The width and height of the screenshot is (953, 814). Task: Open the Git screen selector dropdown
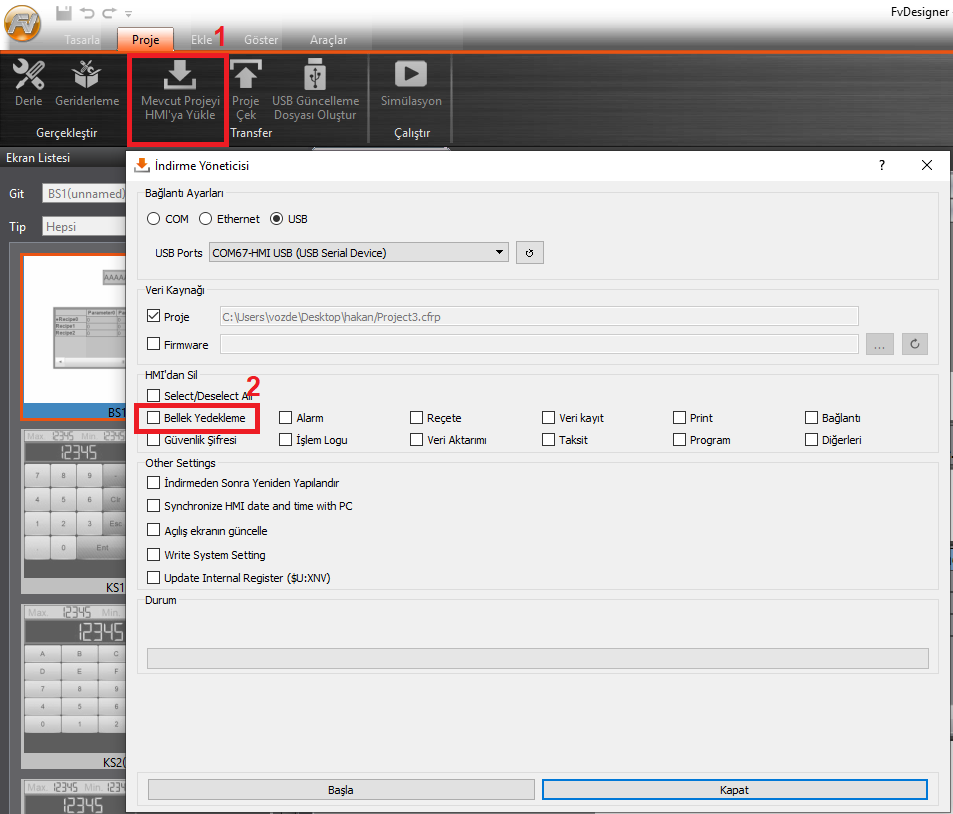(84, 194)
